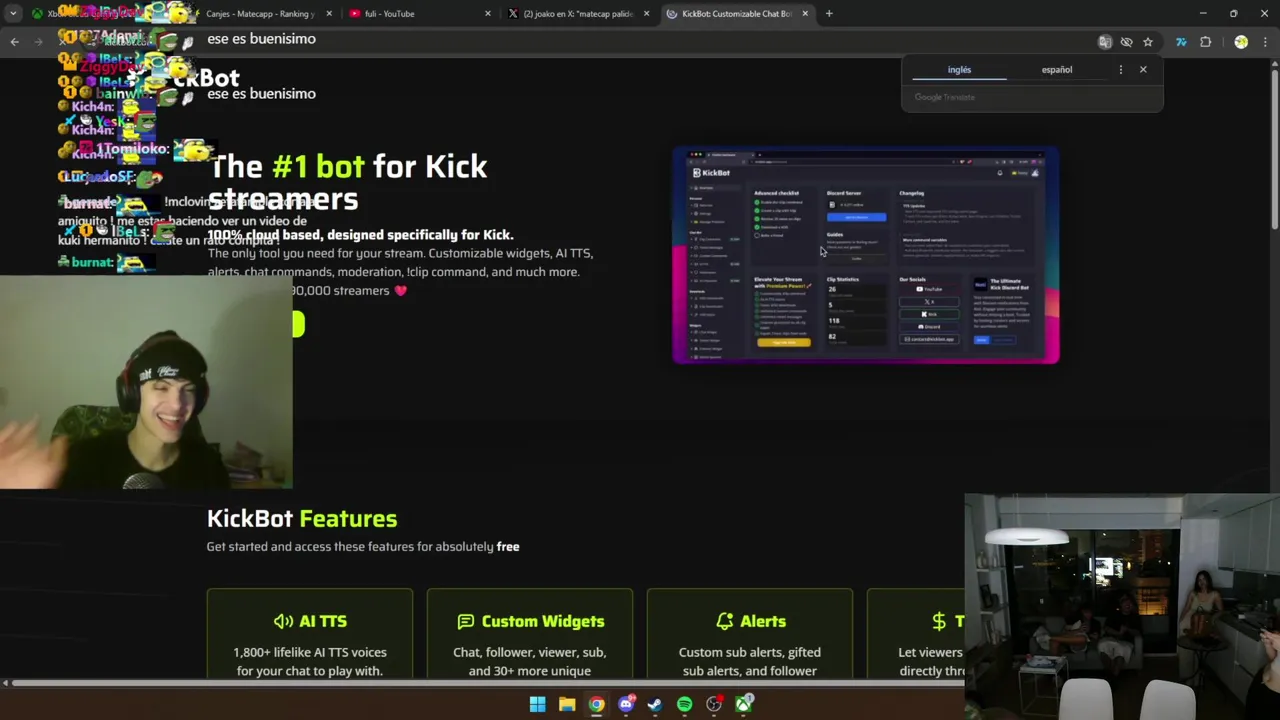1280x720 pixels.
Task: Open the tab search dropdown arrow
Action: point(13,14)
